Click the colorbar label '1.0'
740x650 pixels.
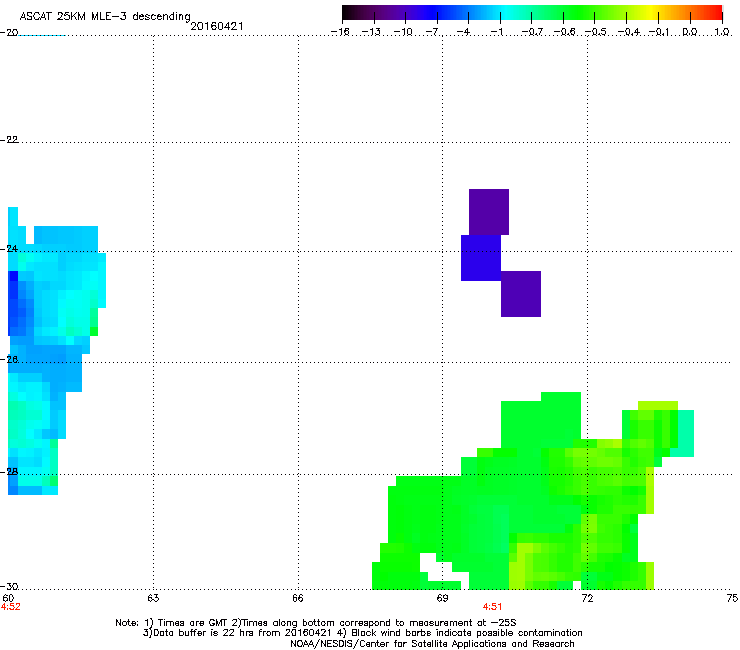(x=722, y=32)
